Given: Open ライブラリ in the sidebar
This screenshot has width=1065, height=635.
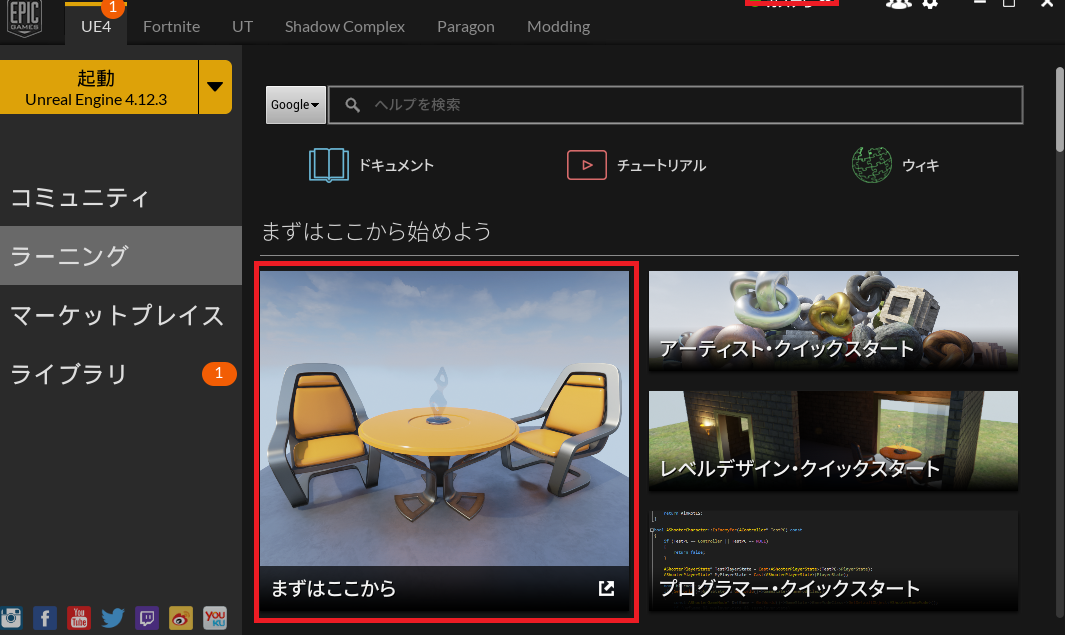Looking at the screenshot, I should point(121,374).
